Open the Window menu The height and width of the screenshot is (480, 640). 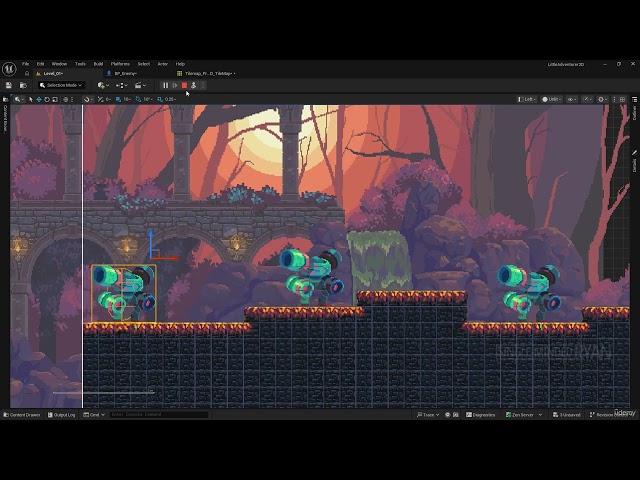point(59,64)
